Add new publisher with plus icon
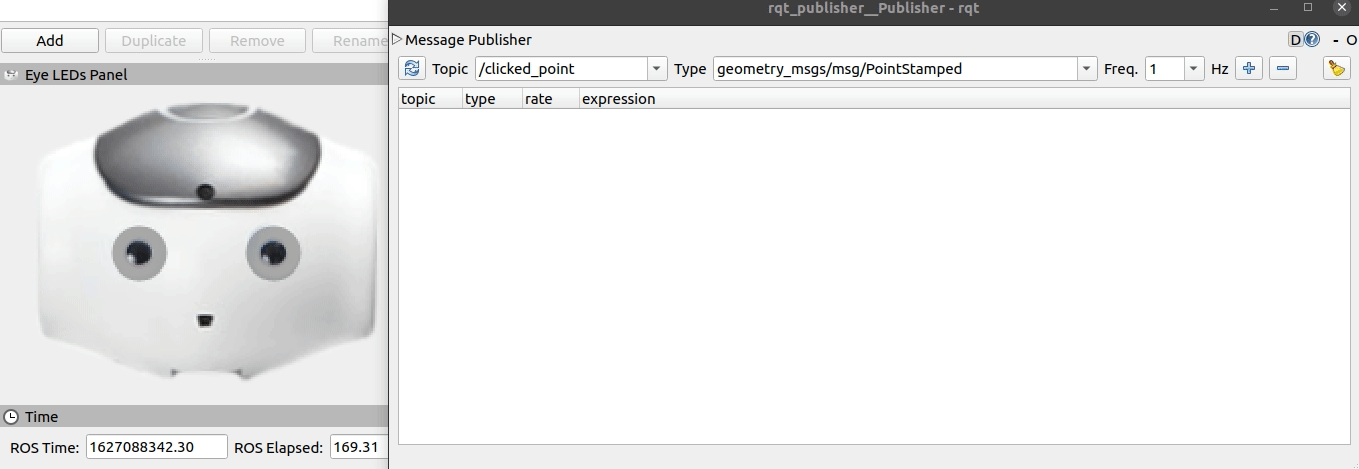This screenshot has height=469, width=1359. coord(1248,69)
